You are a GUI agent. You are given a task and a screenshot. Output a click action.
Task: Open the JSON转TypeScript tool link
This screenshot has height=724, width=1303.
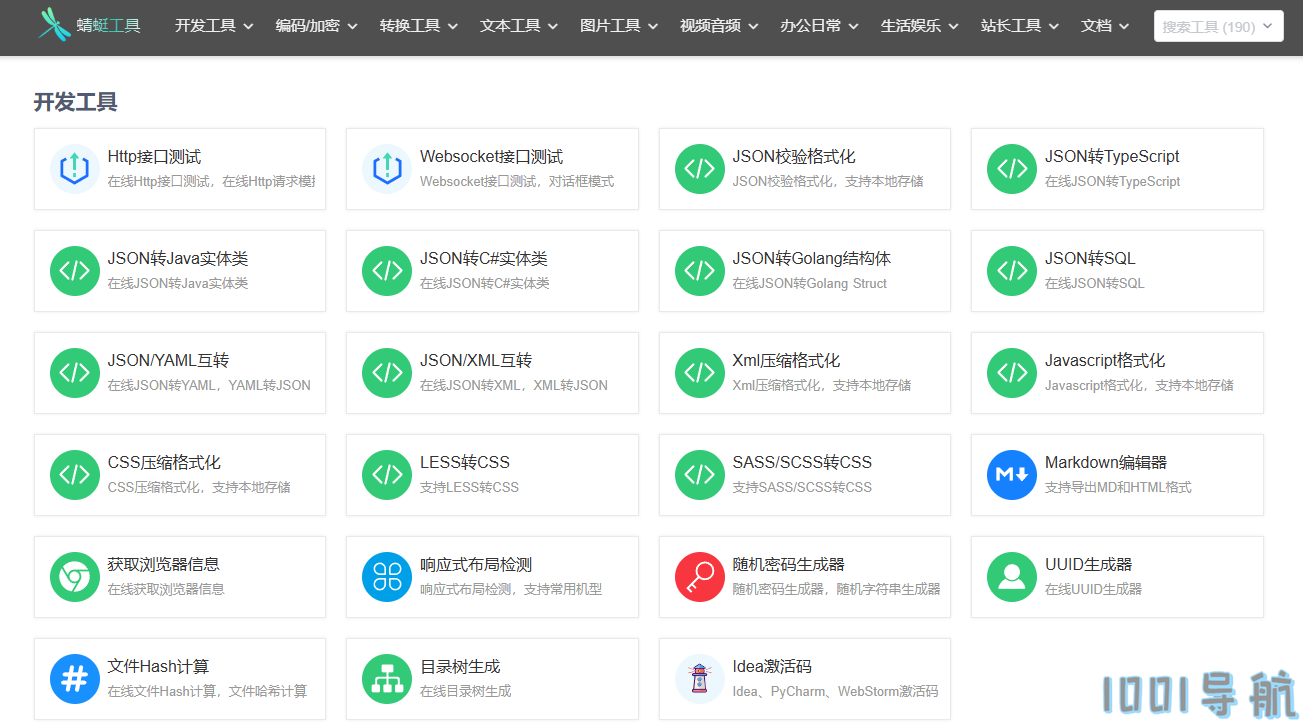pyautogui.click(x=1112, y=157)
